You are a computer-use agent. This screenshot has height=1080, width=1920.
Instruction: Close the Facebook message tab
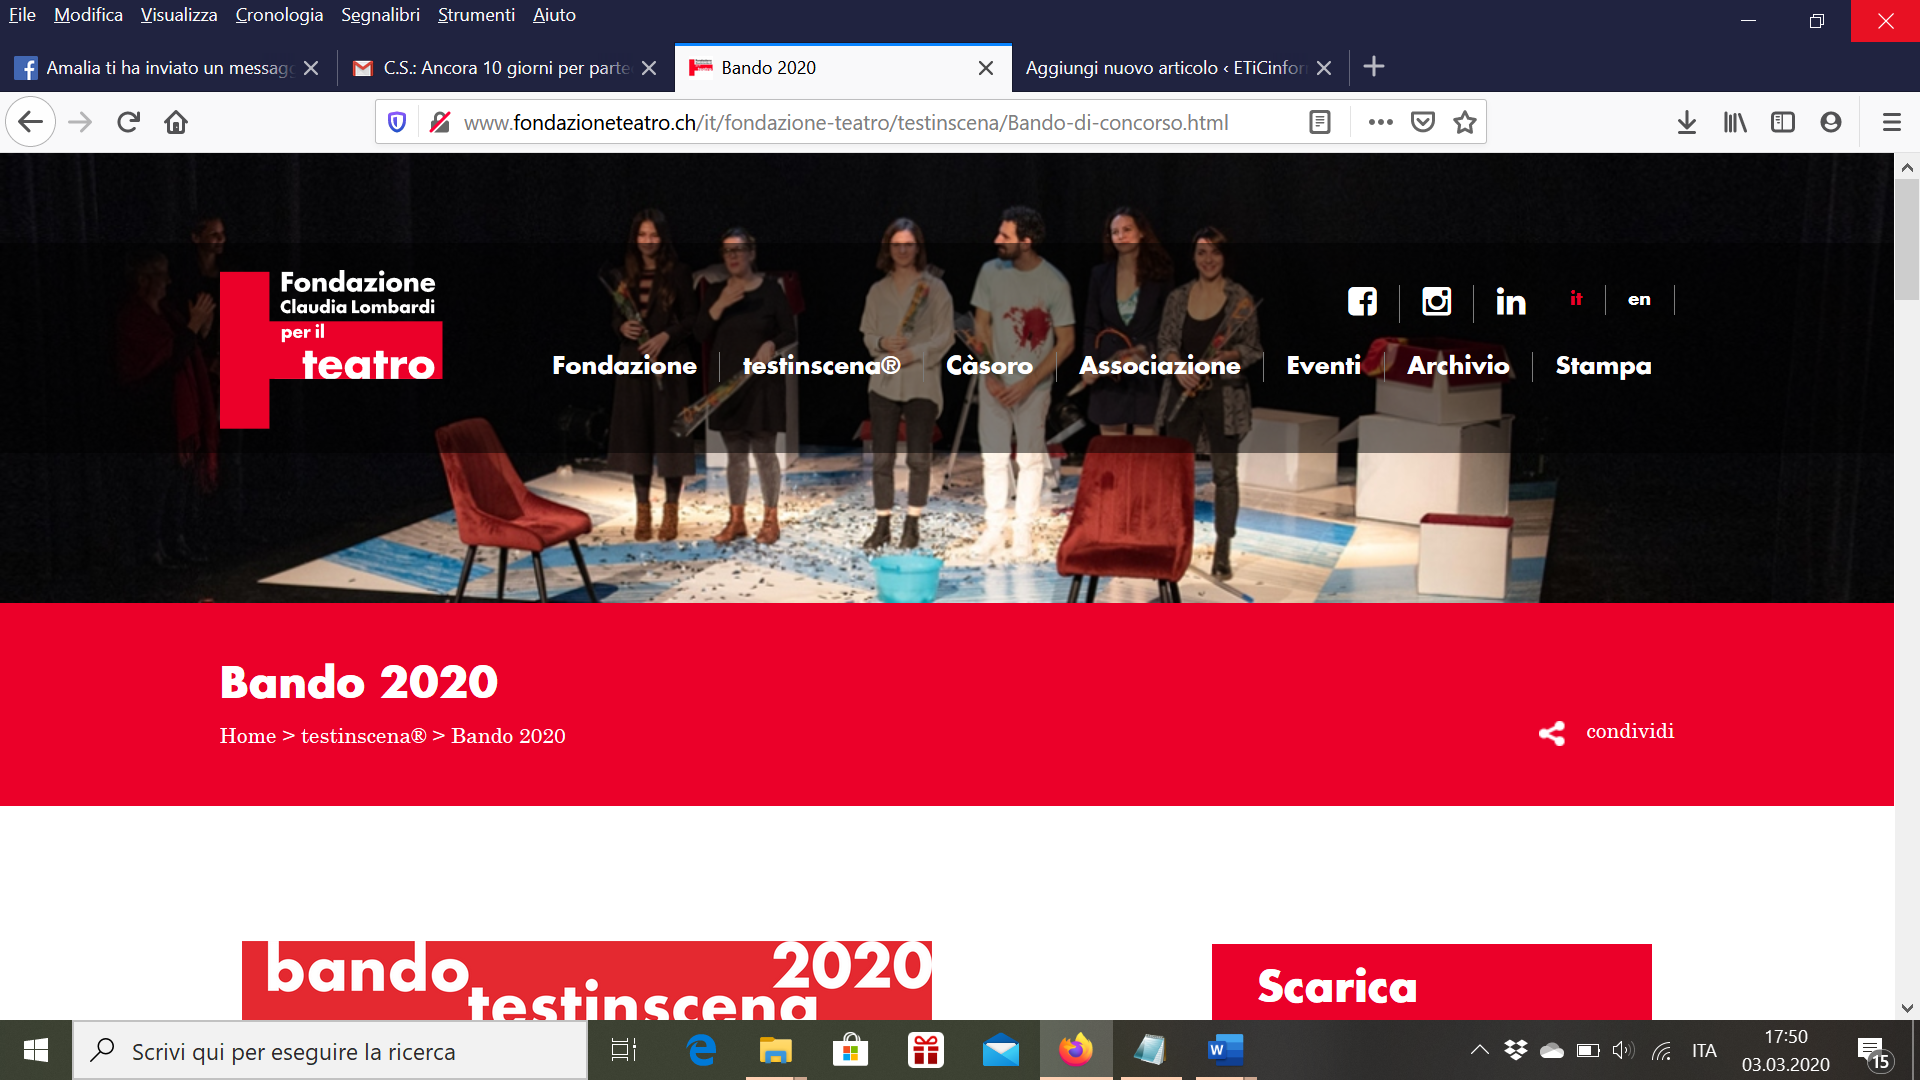point(311,68)
